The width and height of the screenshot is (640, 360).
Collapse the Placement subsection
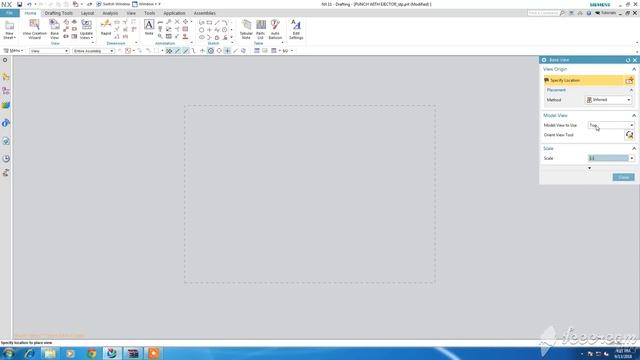(631, 90)
